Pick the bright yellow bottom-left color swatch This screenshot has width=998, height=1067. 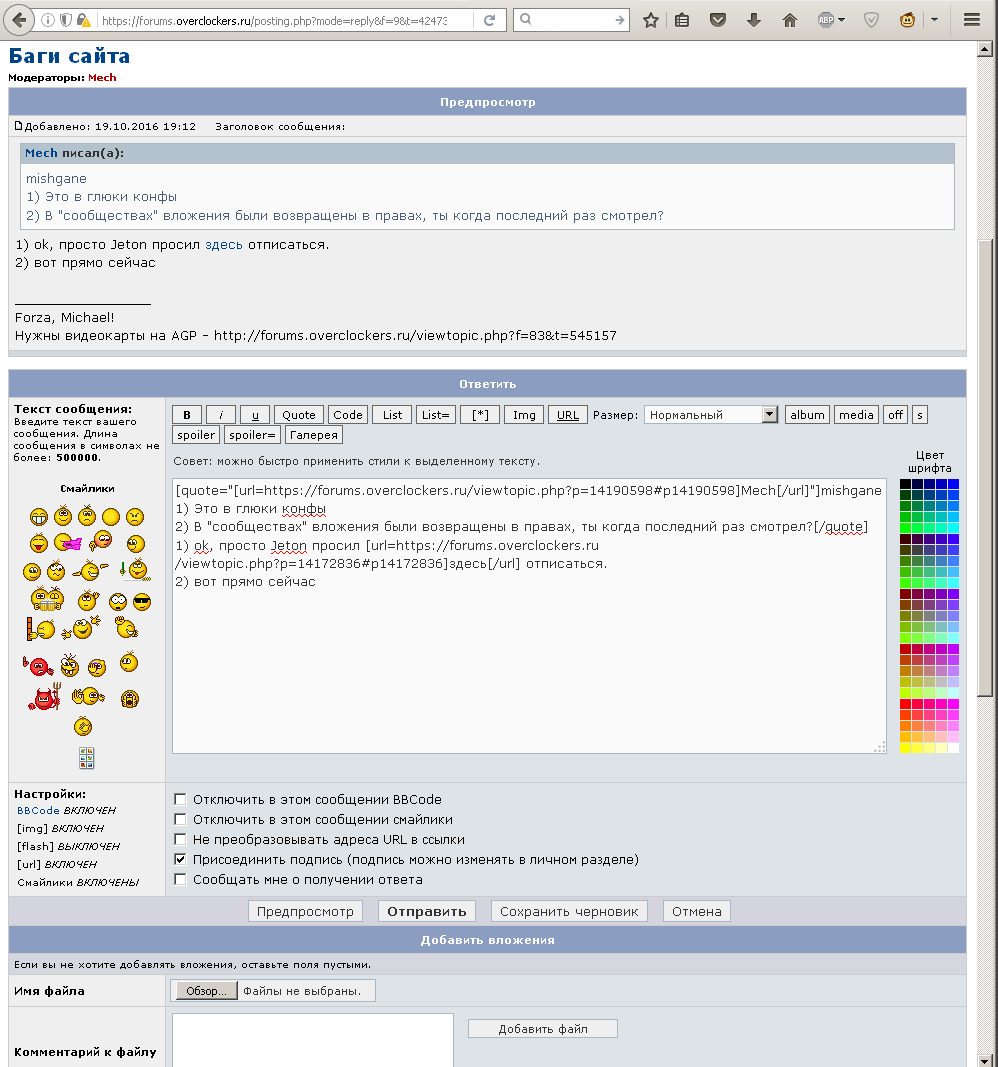pyautogui.click(x=905, y=748)
